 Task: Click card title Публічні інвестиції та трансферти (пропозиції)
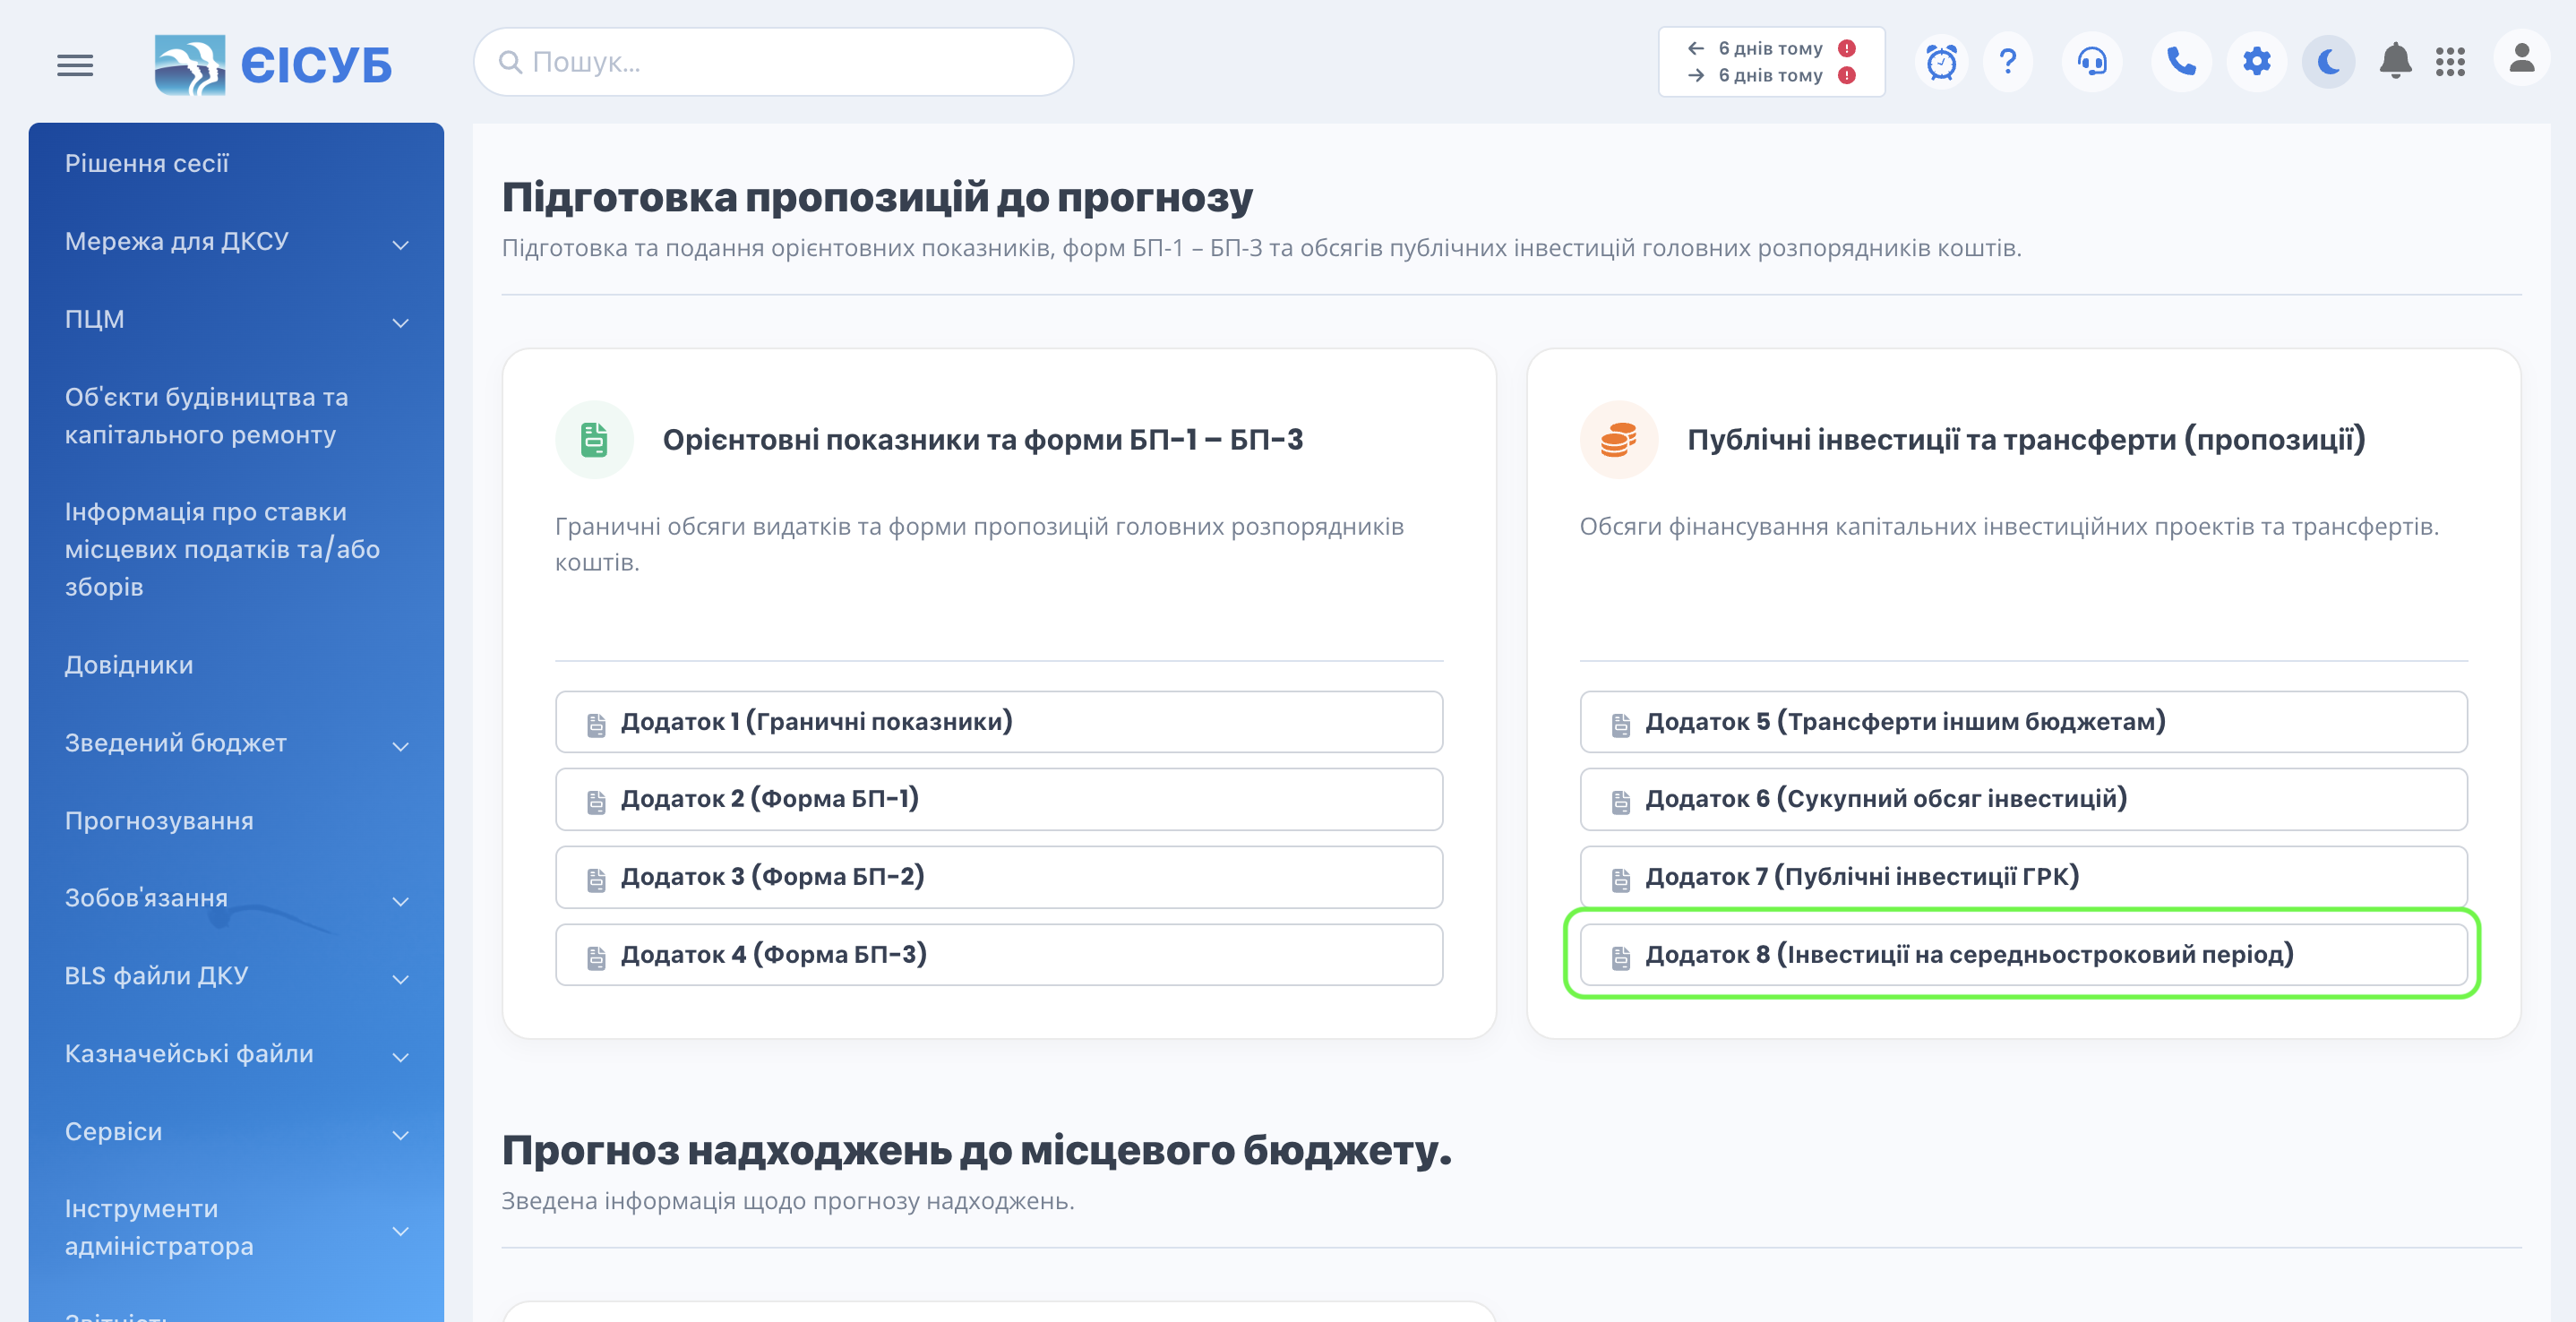coord(2026,440)
